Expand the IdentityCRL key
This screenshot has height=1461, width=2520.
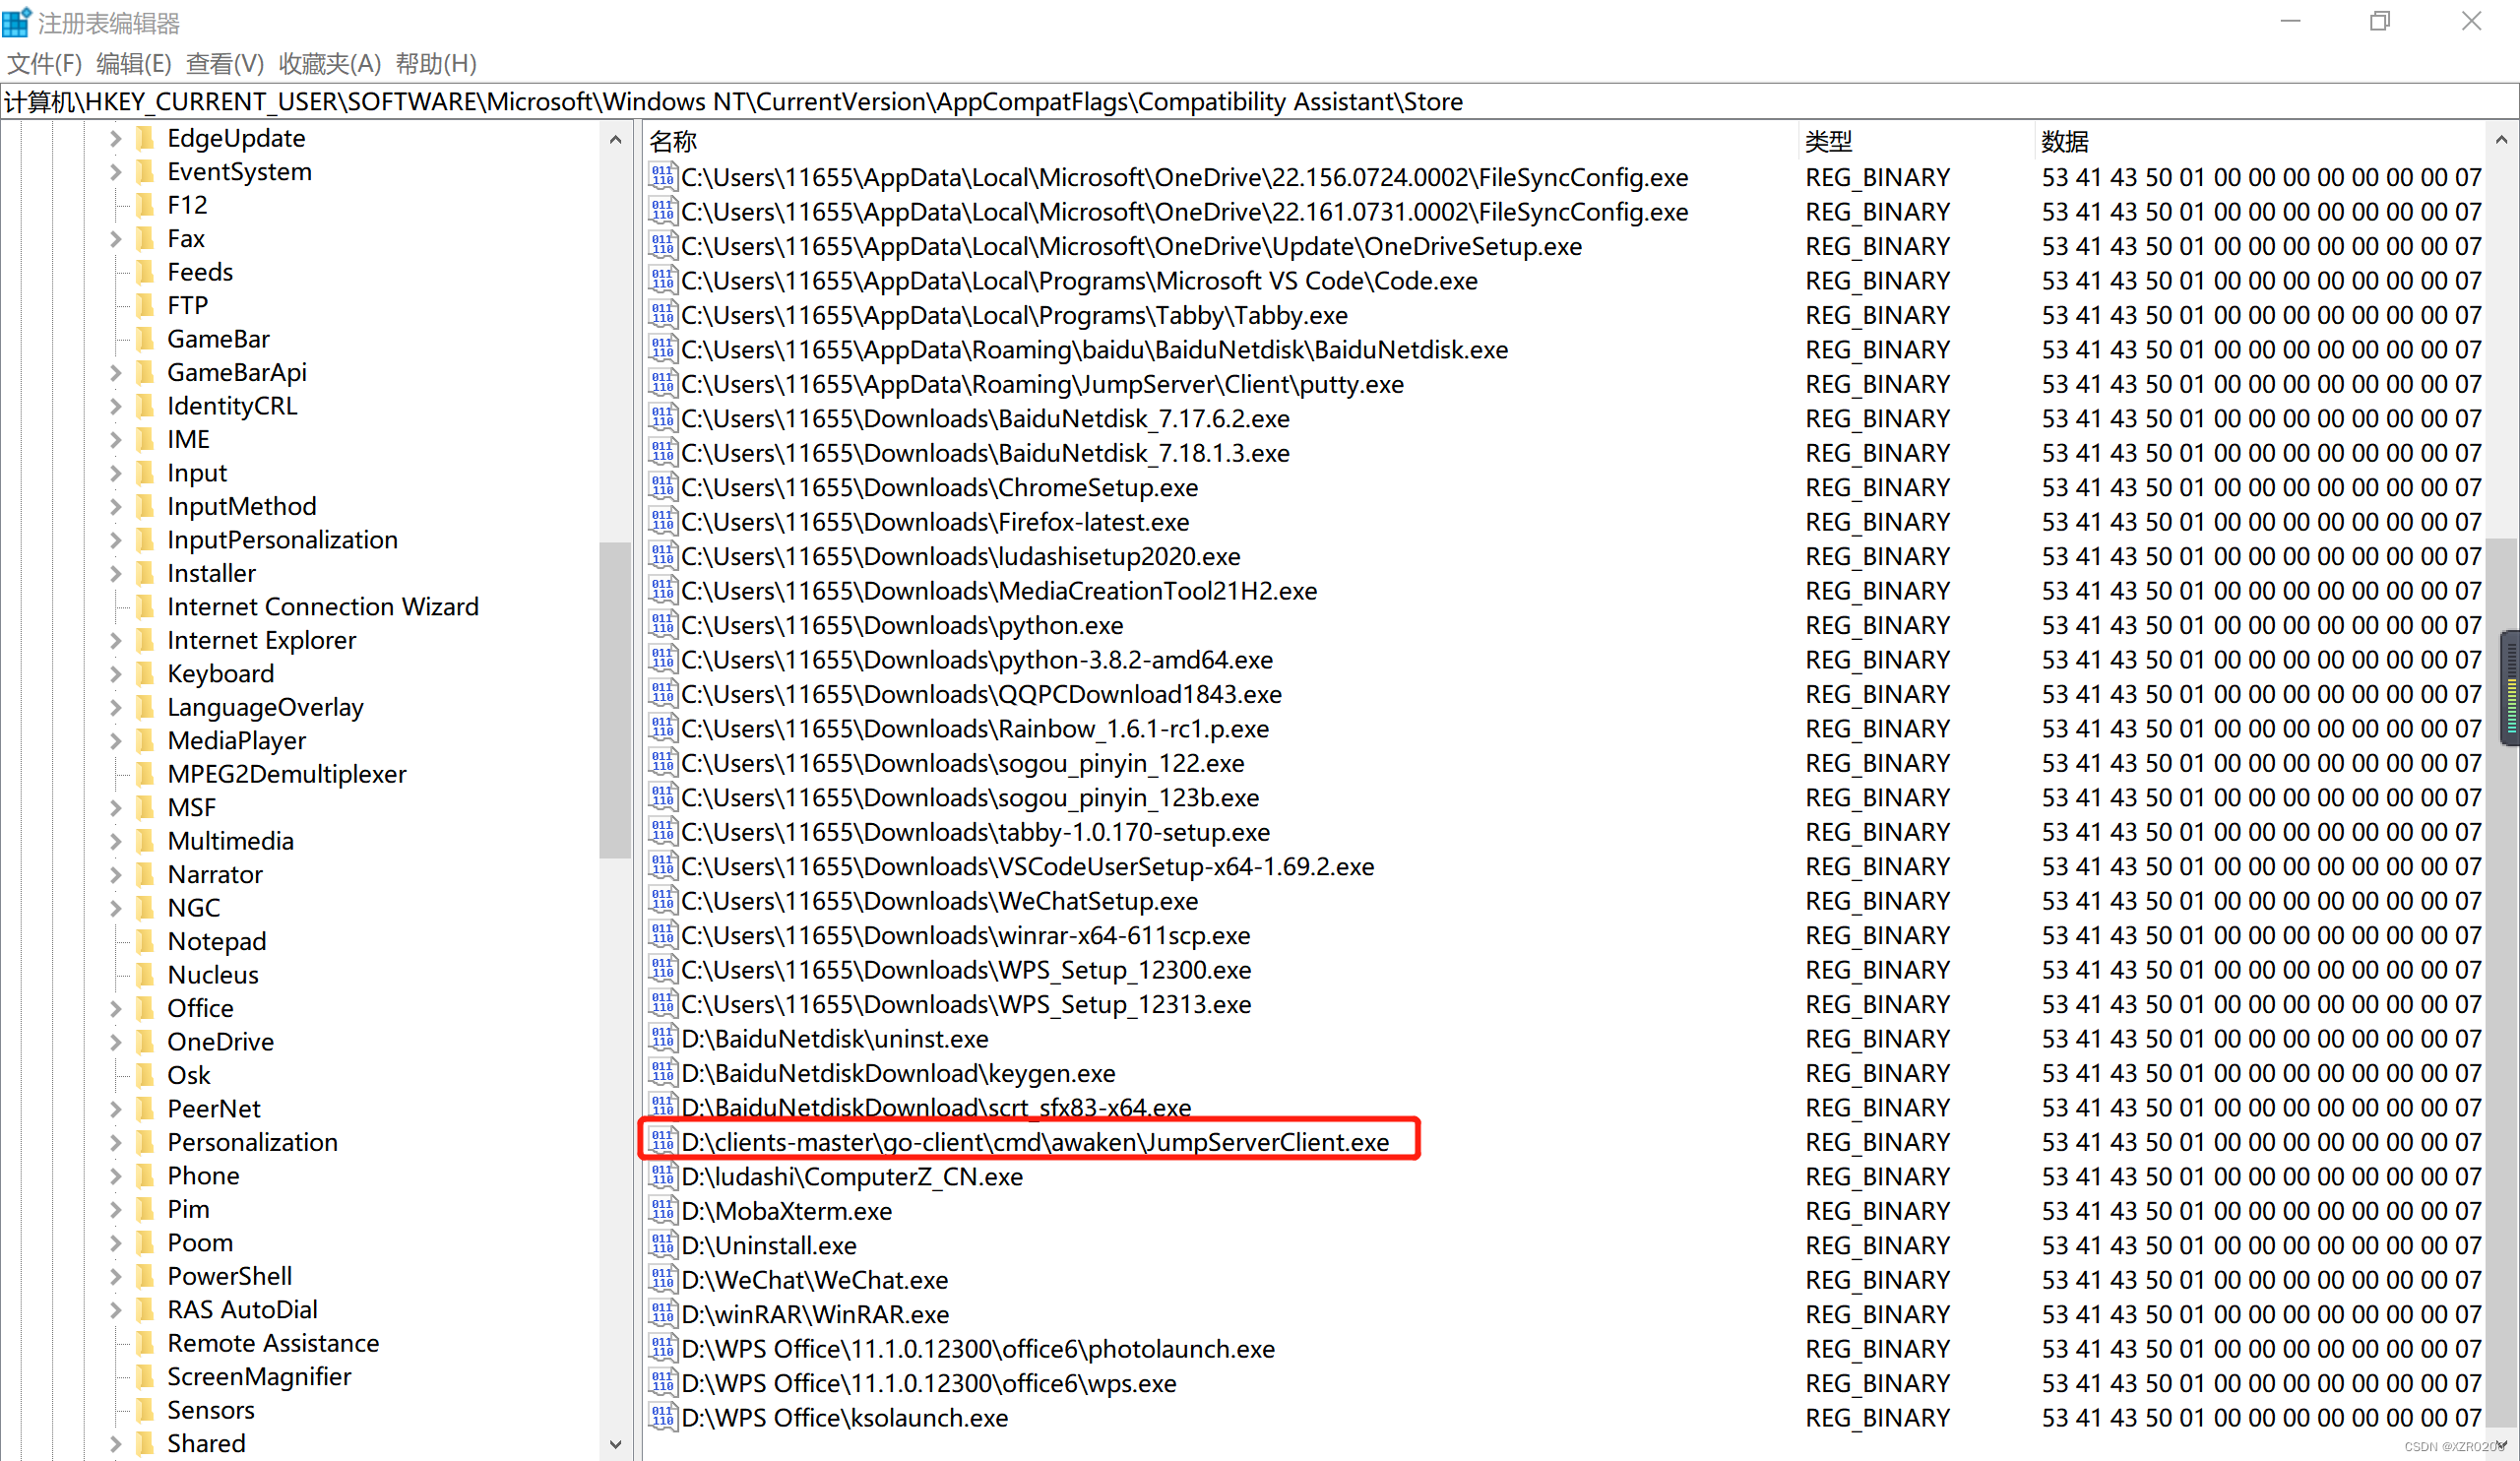click(115, 406)
